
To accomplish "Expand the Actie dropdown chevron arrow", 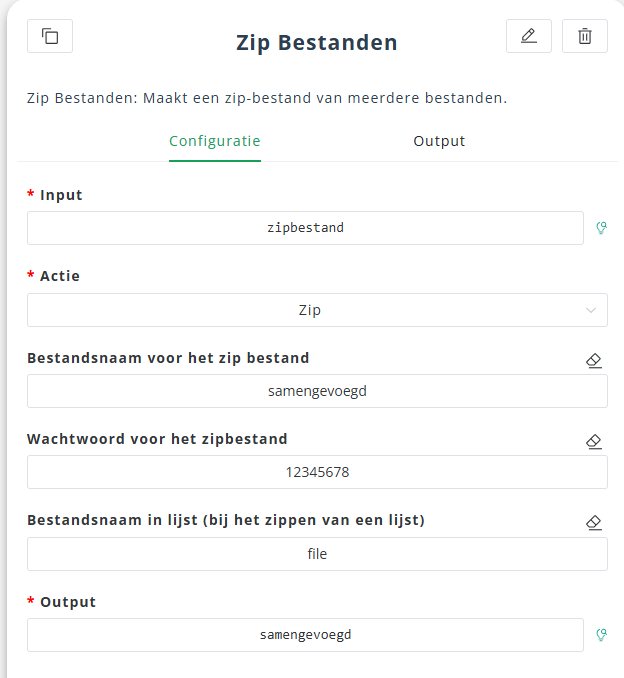I will (590, 310).
